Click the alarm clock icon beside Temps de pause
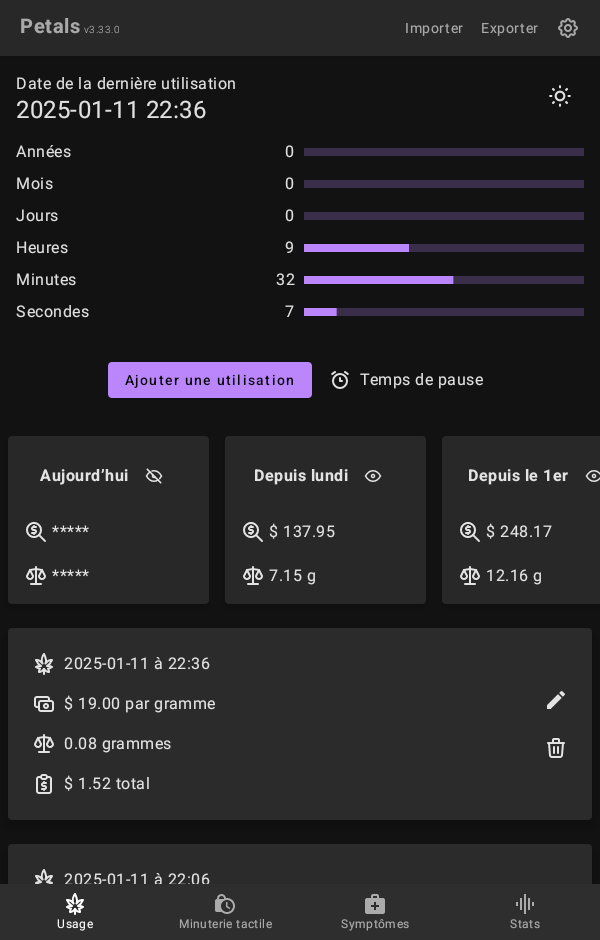The width and height of the screenshot is (600, 940). point(340,380)
